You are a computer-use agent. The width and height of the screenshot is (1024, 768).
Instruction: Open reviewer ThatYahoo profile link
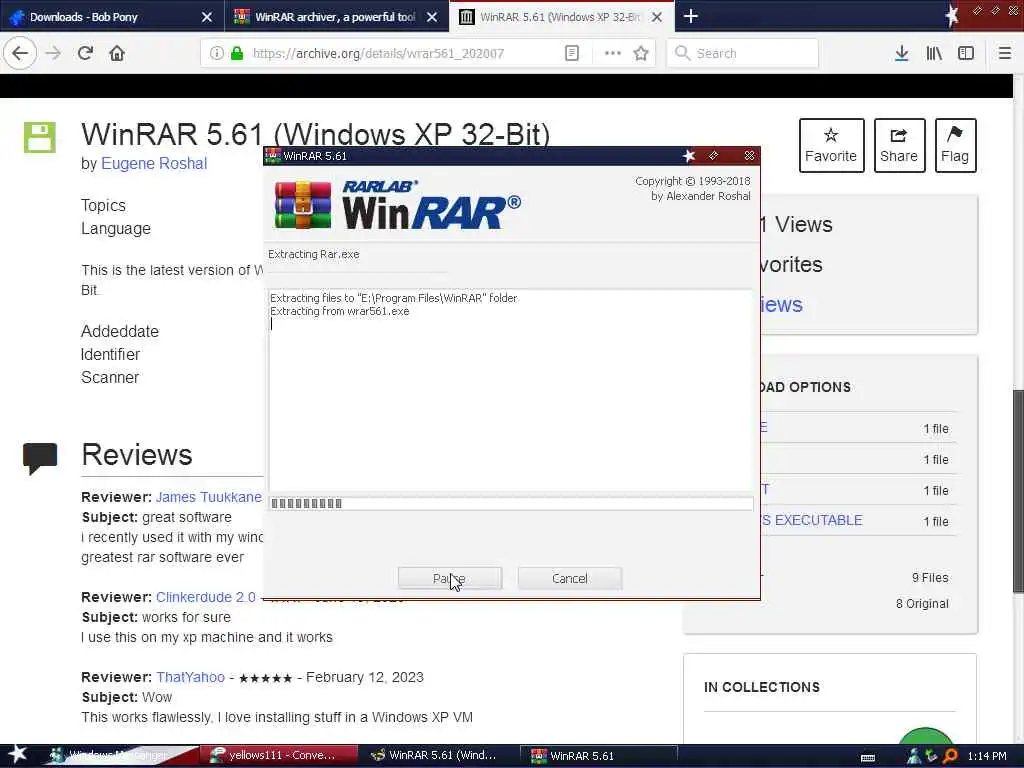190,677
